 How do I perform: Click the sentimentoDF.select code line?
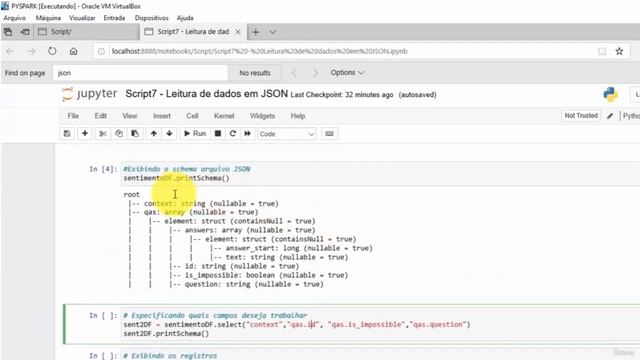297,324
